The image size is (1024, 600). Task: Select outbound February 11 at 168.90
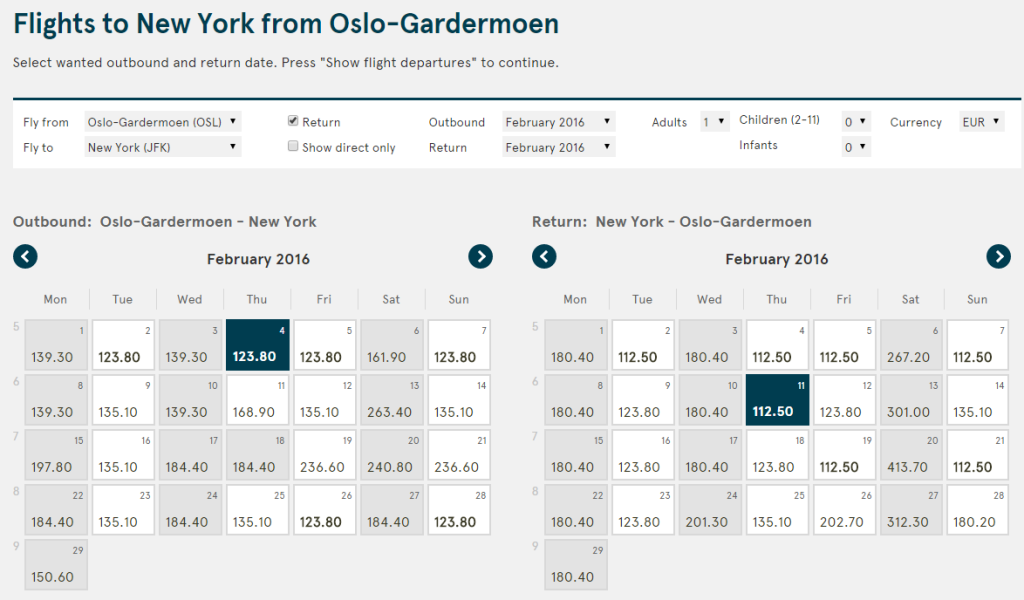click(257, 400)
